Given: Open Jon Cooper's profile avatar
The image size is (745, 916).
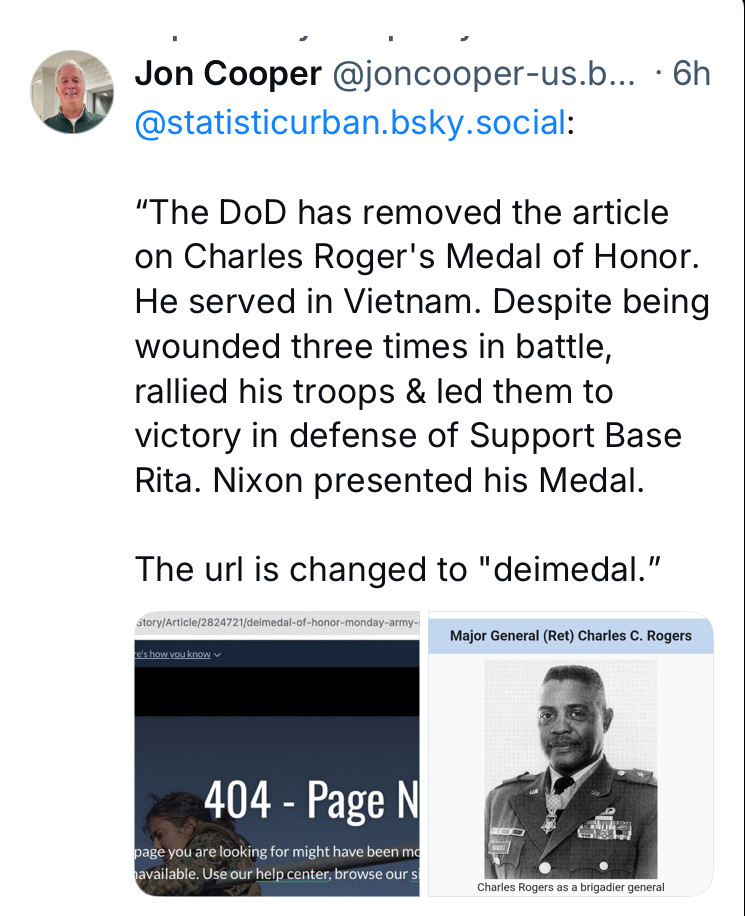Looking at the screenshot, I should coord(72,92).
